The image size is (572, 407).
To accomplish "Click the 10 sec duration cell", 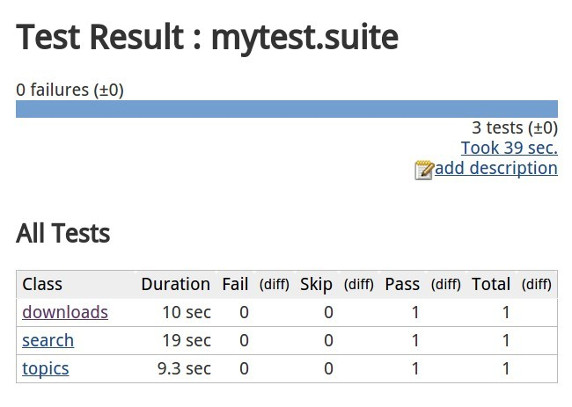I will point(186,313).
